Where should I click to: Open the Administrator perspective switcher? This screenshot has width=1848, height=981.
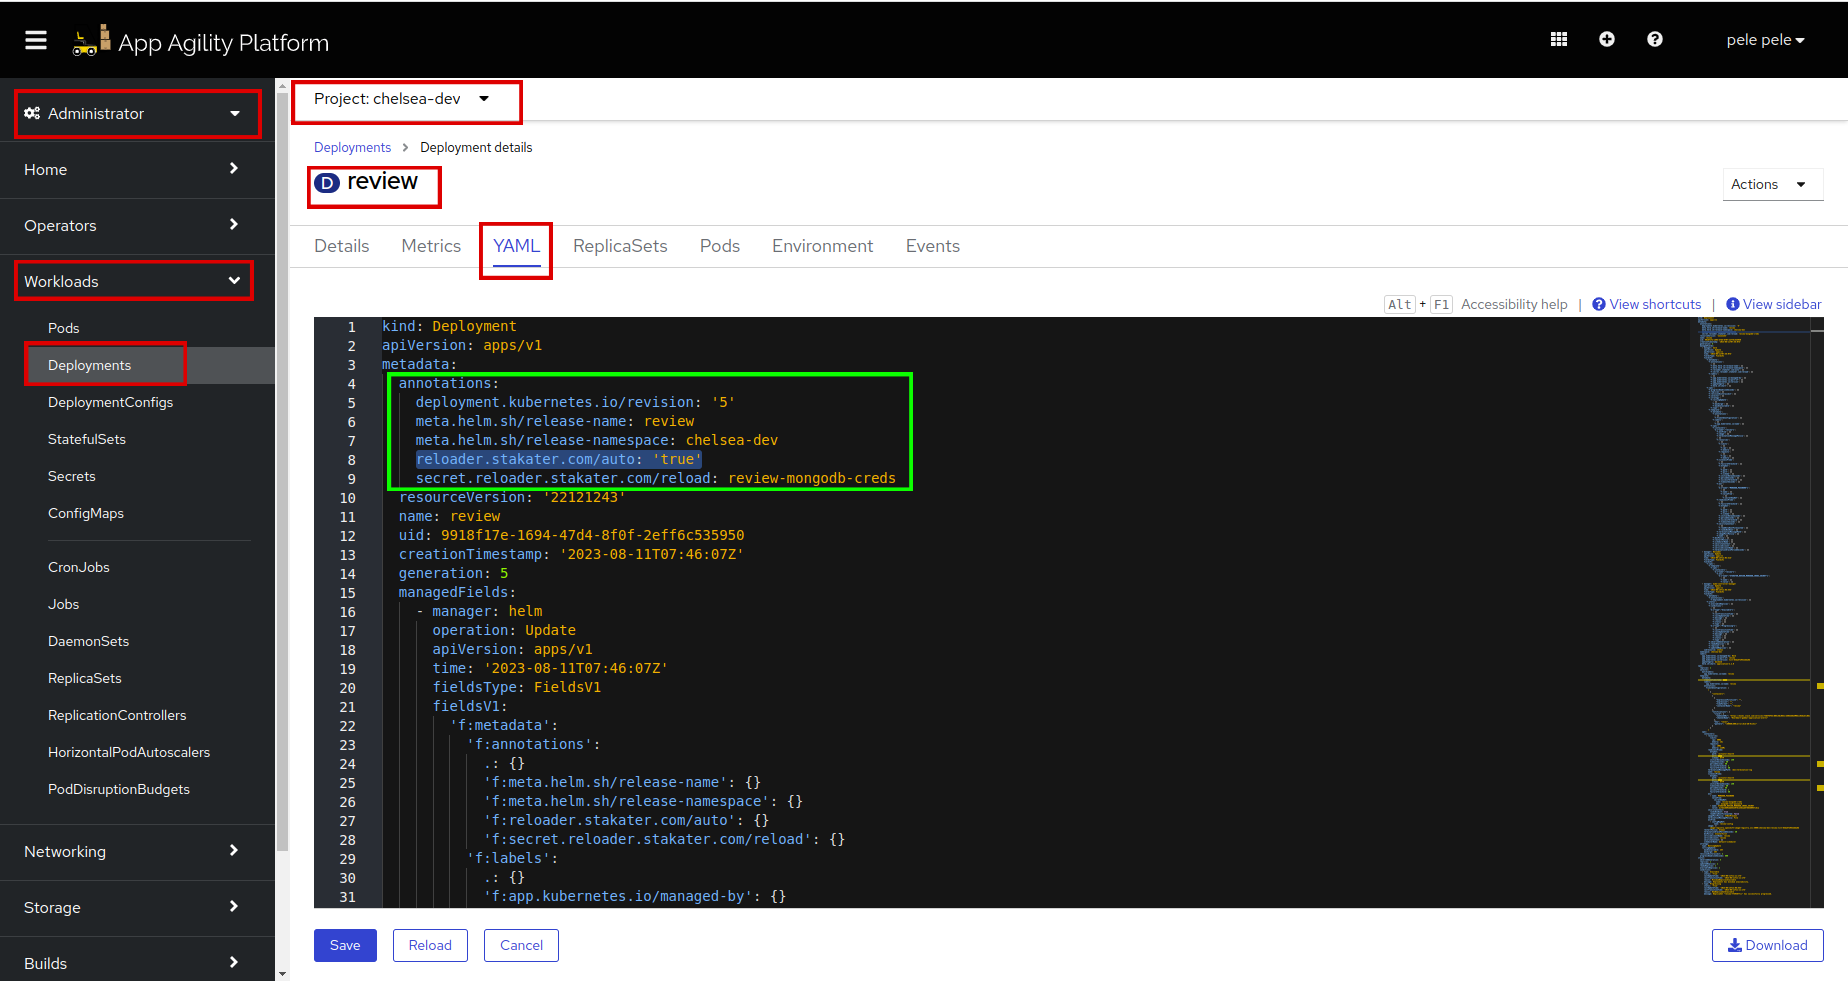[137, 114]
